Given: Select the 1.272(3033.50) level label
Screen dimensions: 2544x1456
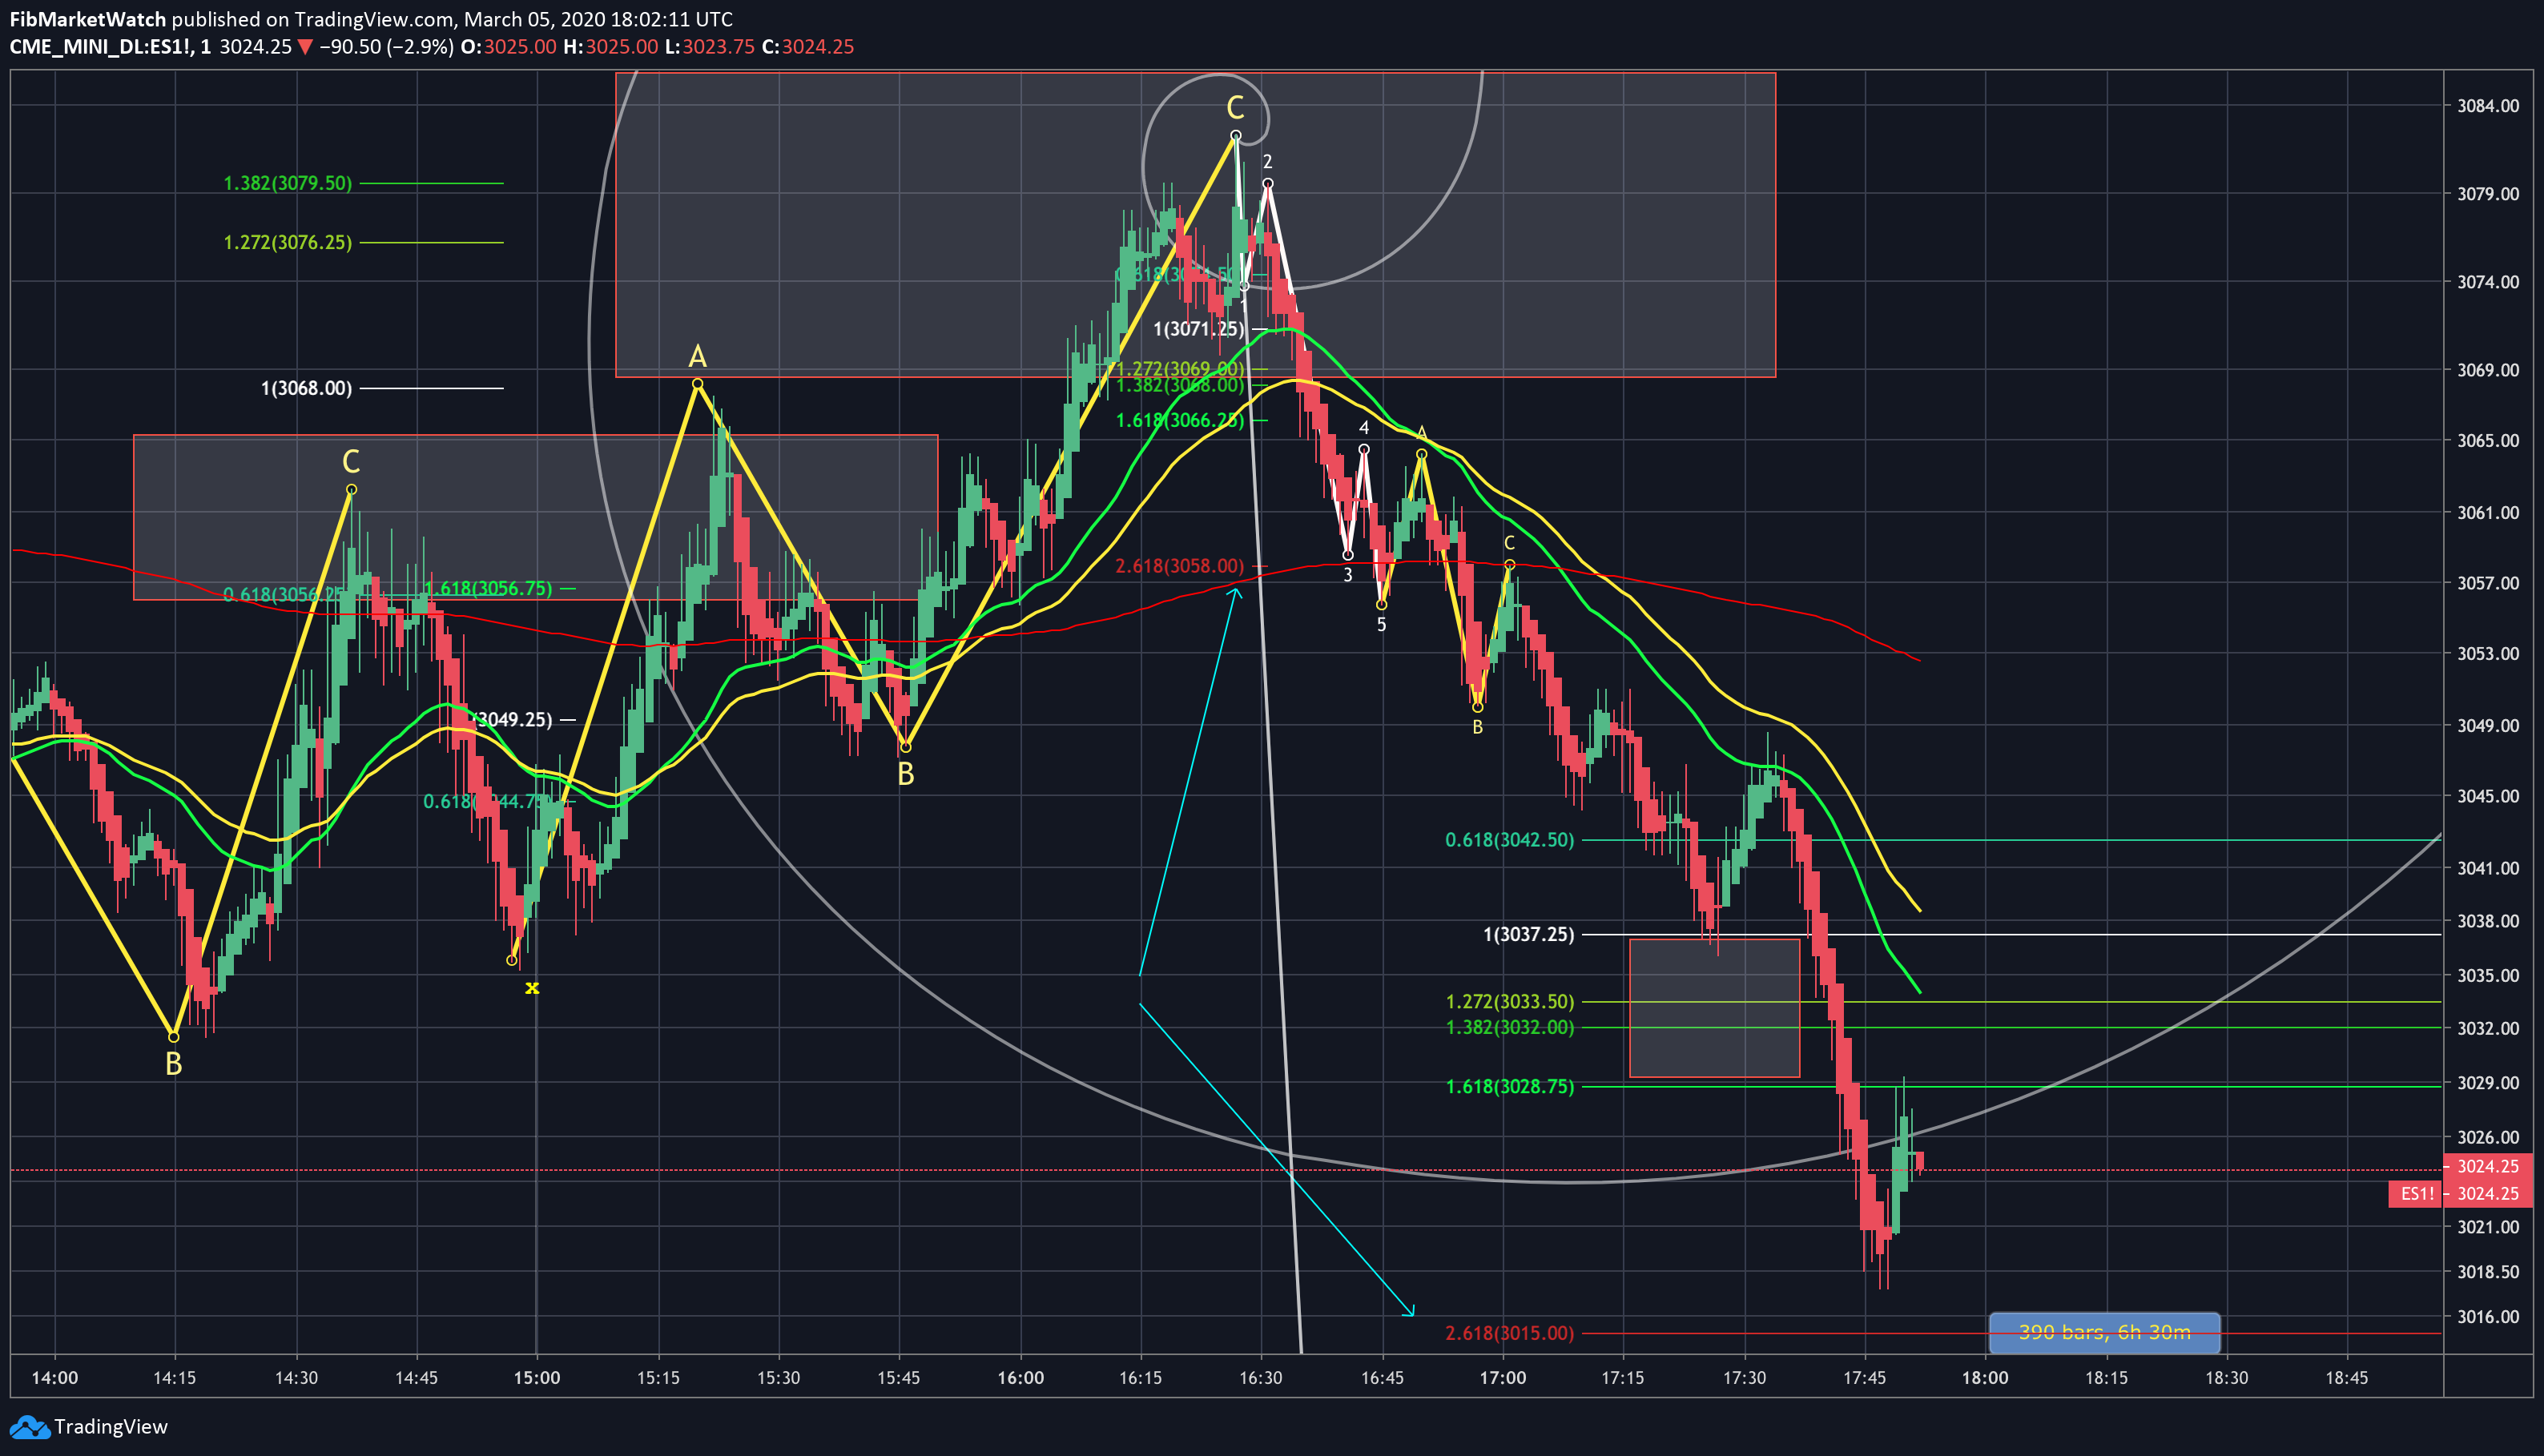Looking at the screenshot, I should (x=1509, y=1001).
